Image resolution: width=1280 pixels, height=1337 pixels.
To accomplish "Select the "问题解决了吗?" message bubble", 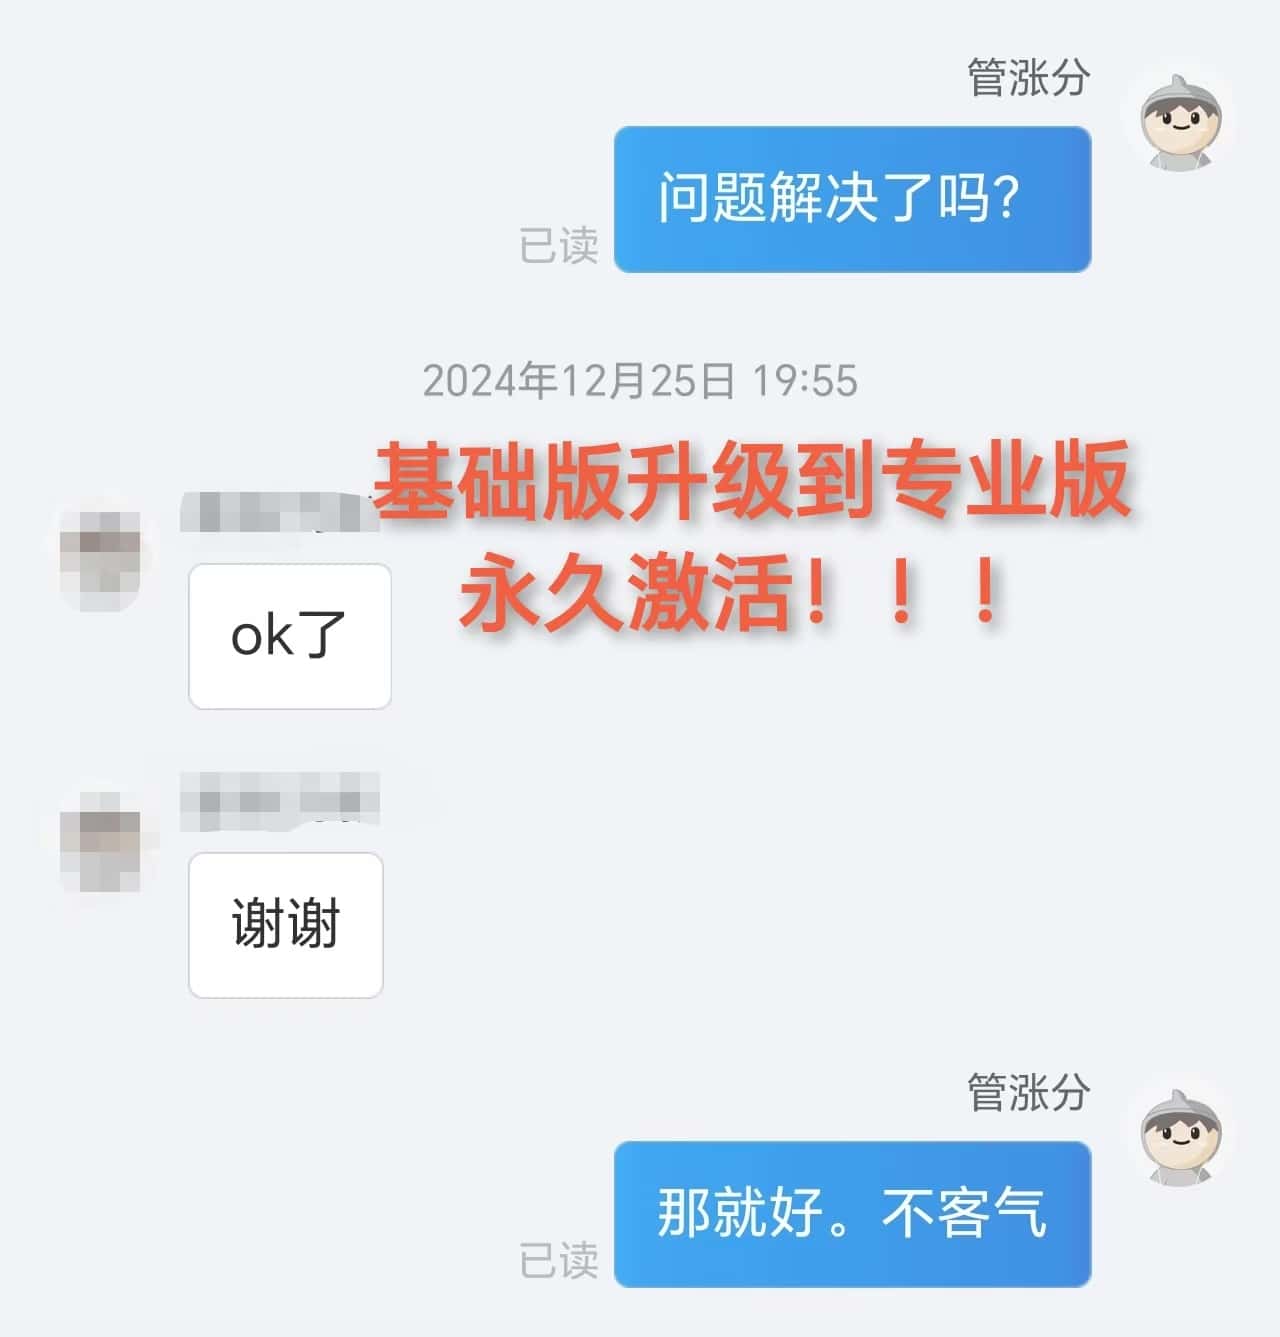I will tap(852, 199).
